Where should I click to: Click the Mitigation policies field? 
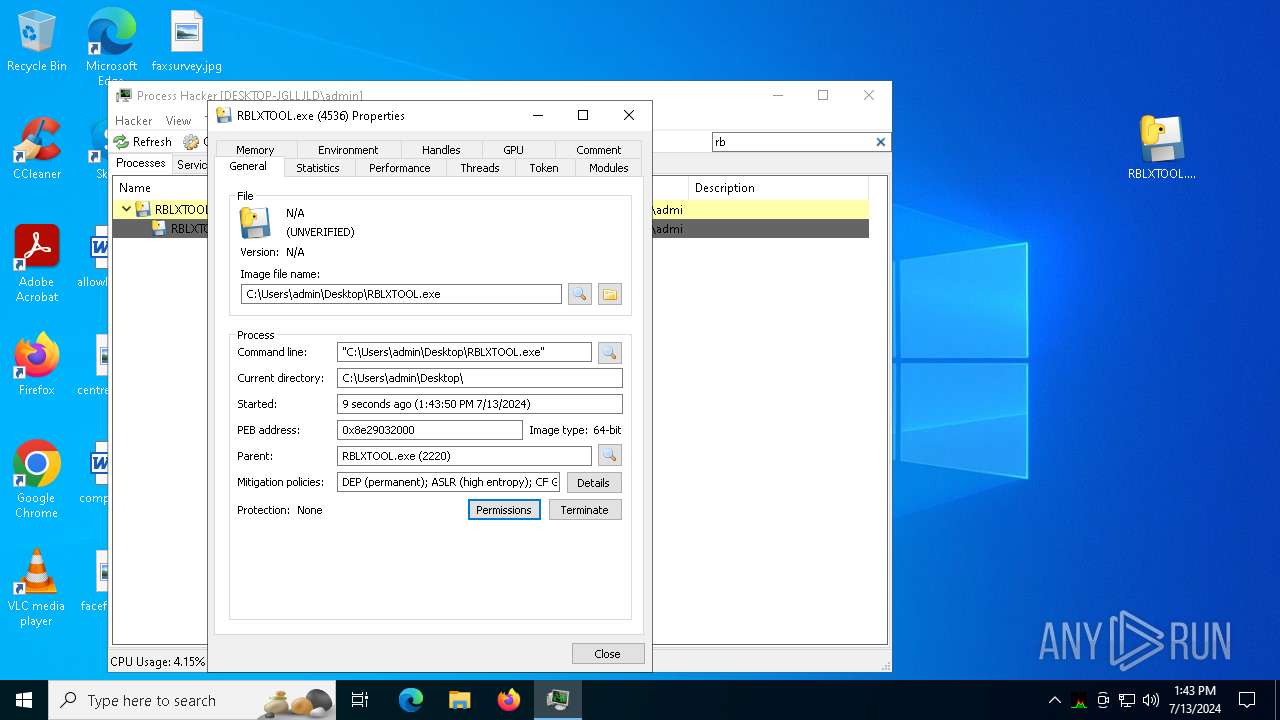(448, 482)
